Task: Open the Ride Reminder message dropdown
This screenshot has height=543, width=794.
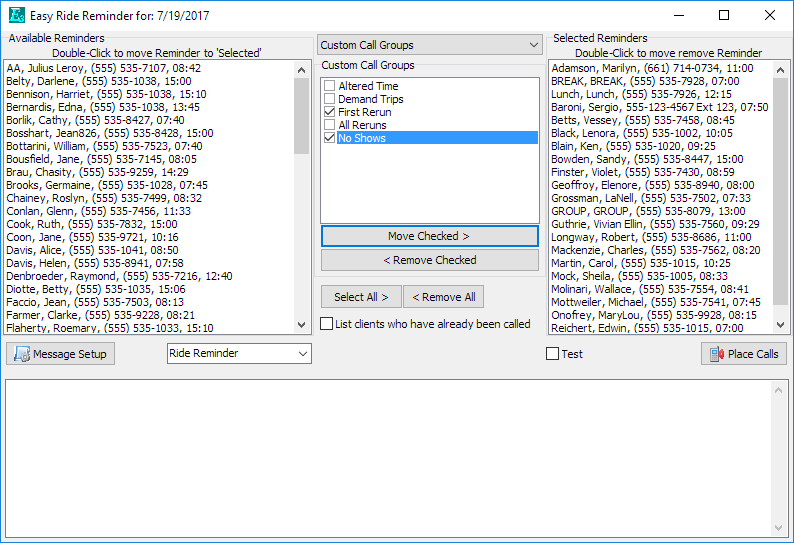Action: point(239,354)
